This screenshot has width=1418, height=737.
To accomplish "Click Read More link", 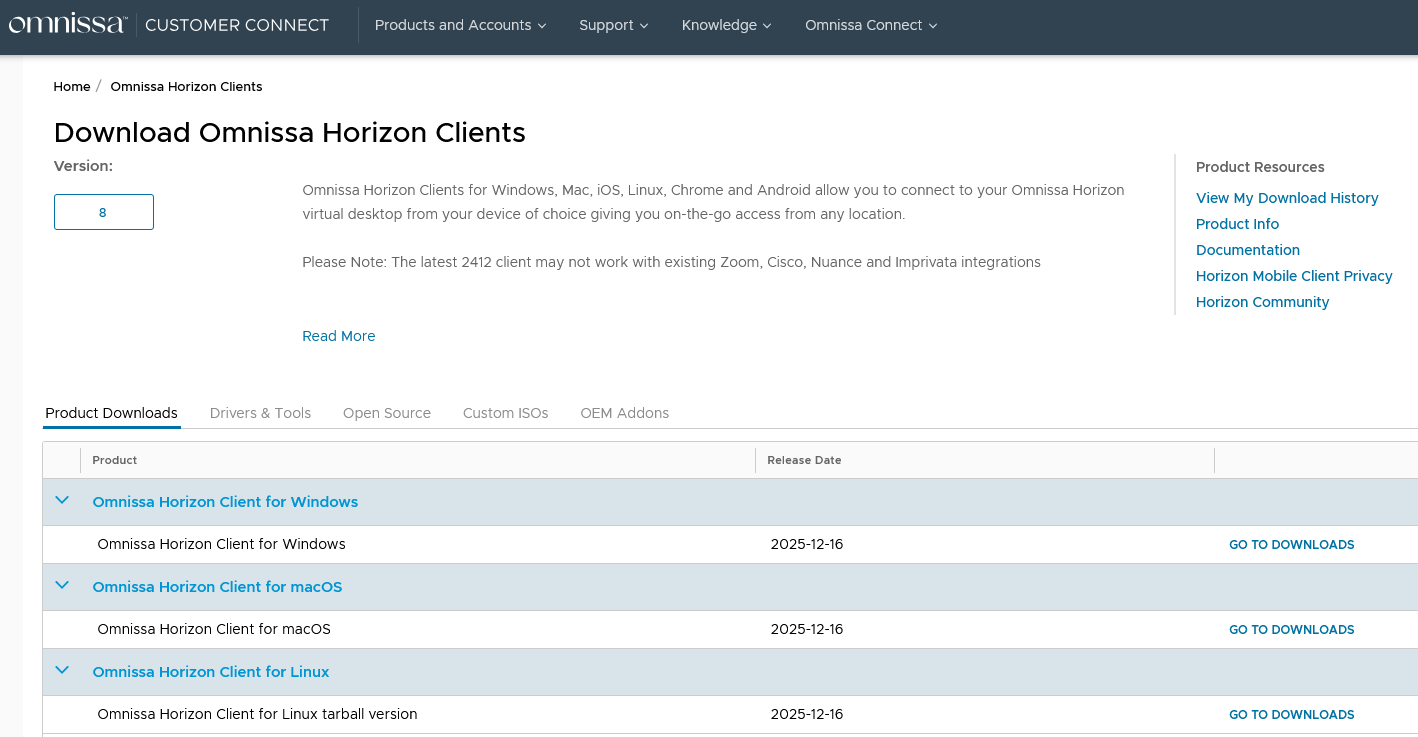I will point(338,336).
